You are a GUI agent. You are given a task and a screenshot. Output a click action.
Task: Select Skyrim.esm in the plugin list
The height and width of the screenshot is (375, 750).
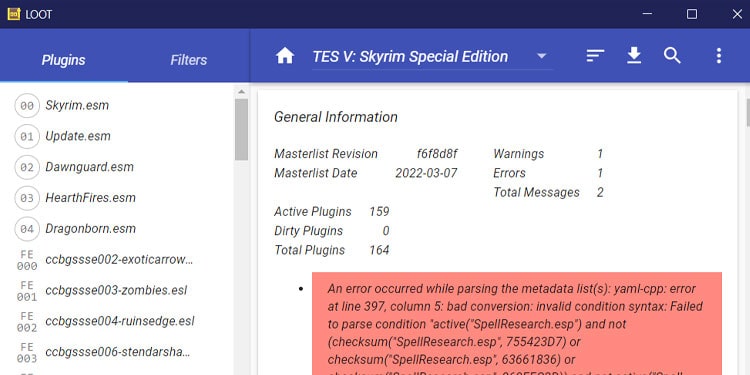coord(77,105)
